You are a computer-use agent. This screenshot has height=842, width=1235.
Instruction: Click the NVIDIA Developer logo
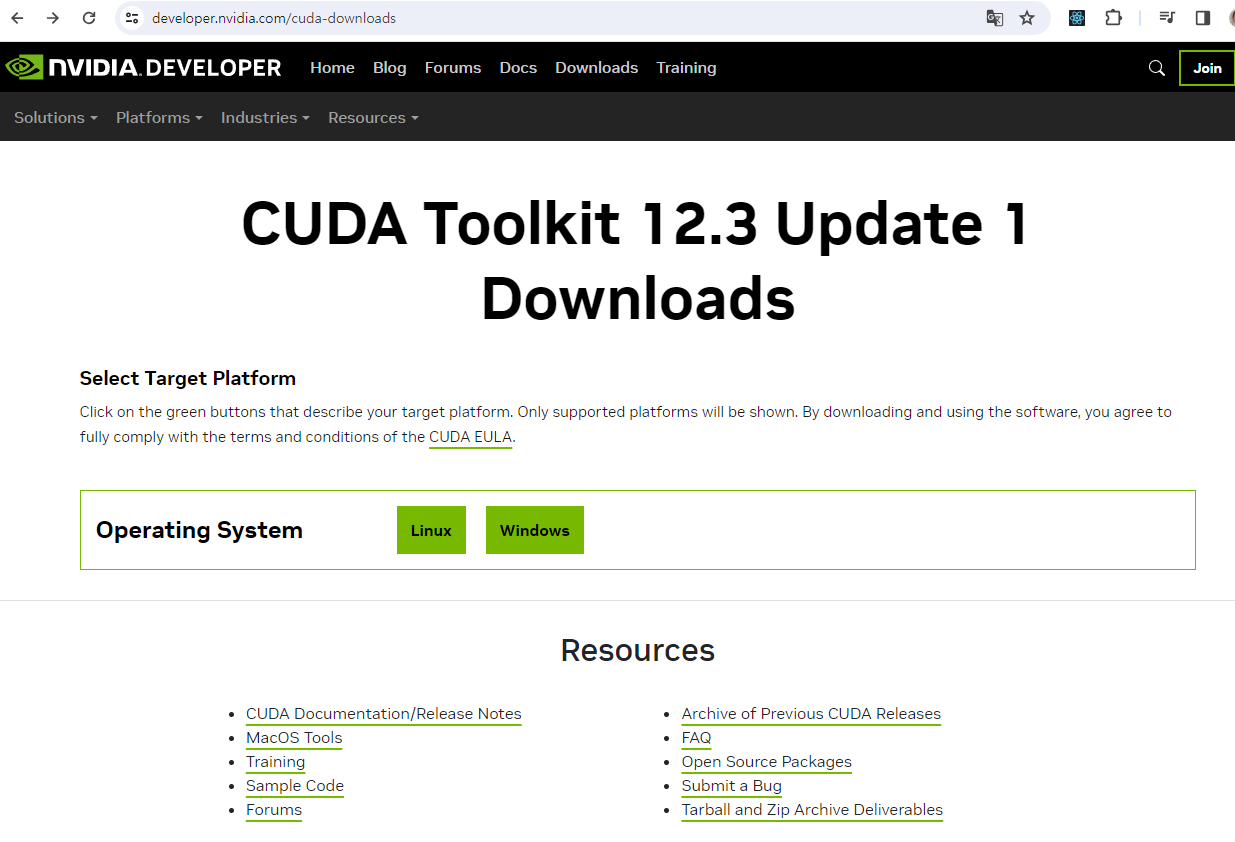143,67
